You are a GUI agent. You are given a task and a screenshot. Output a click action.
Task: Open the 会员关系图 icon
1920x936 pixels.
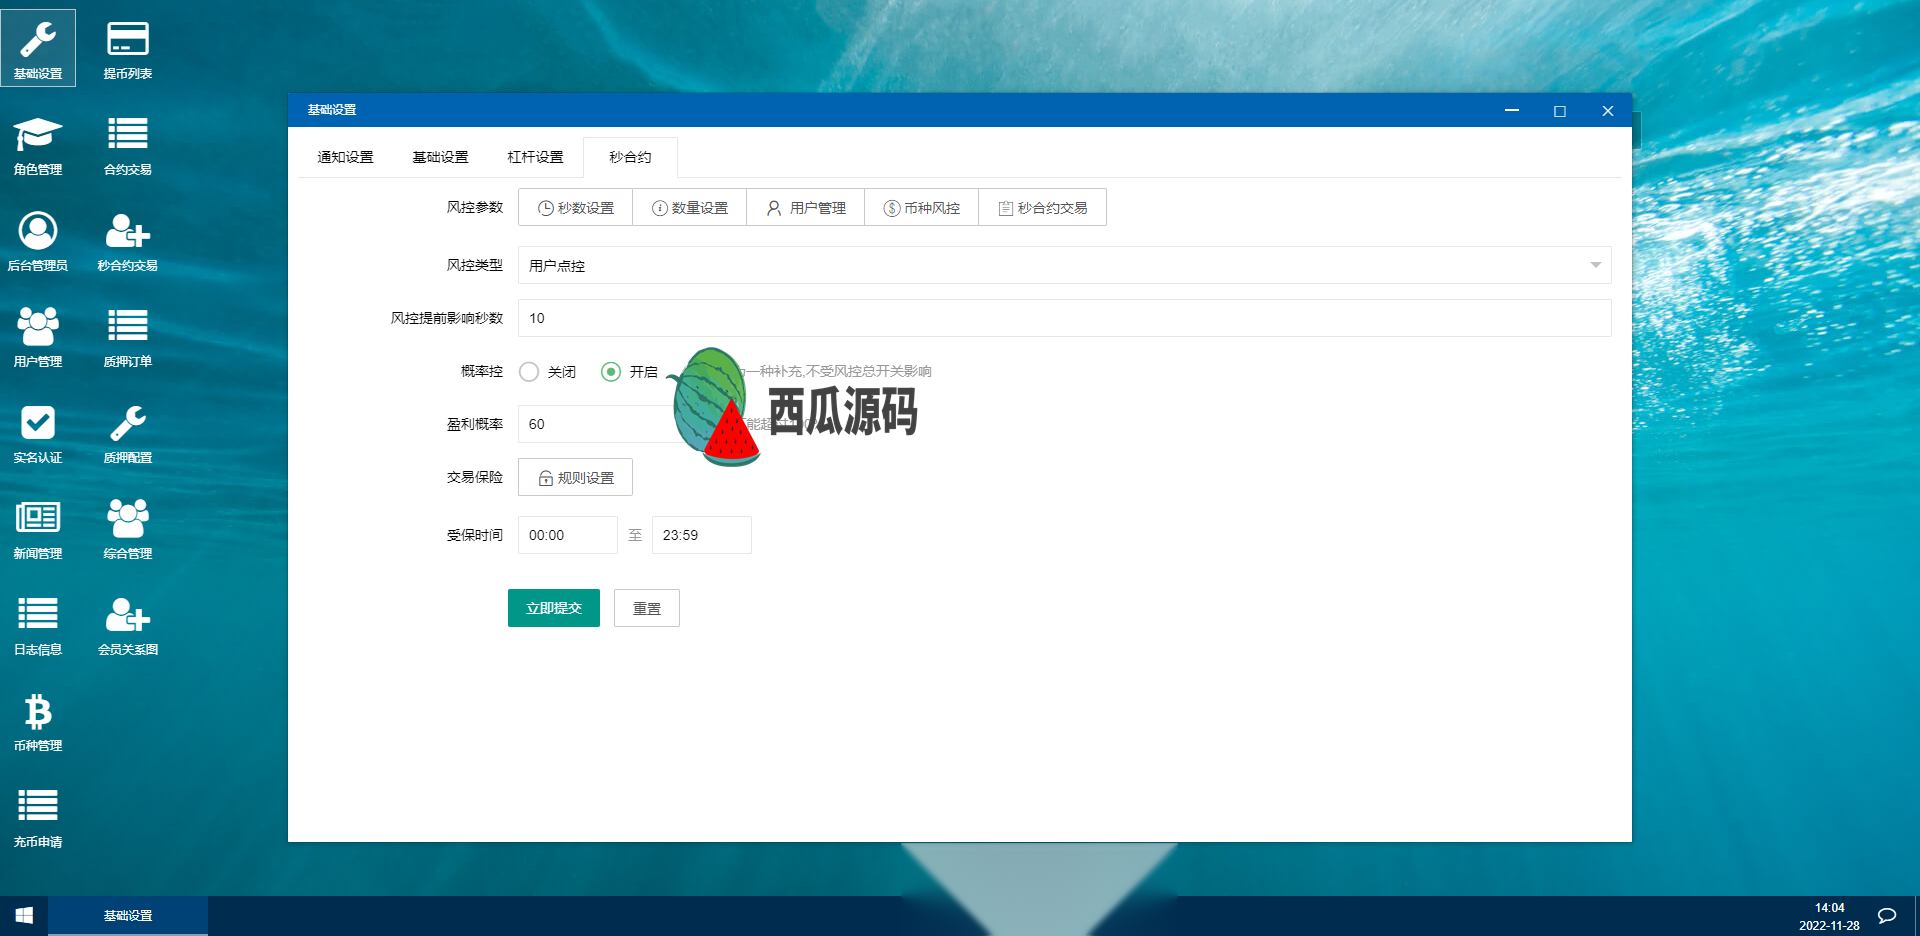(127, 625)
